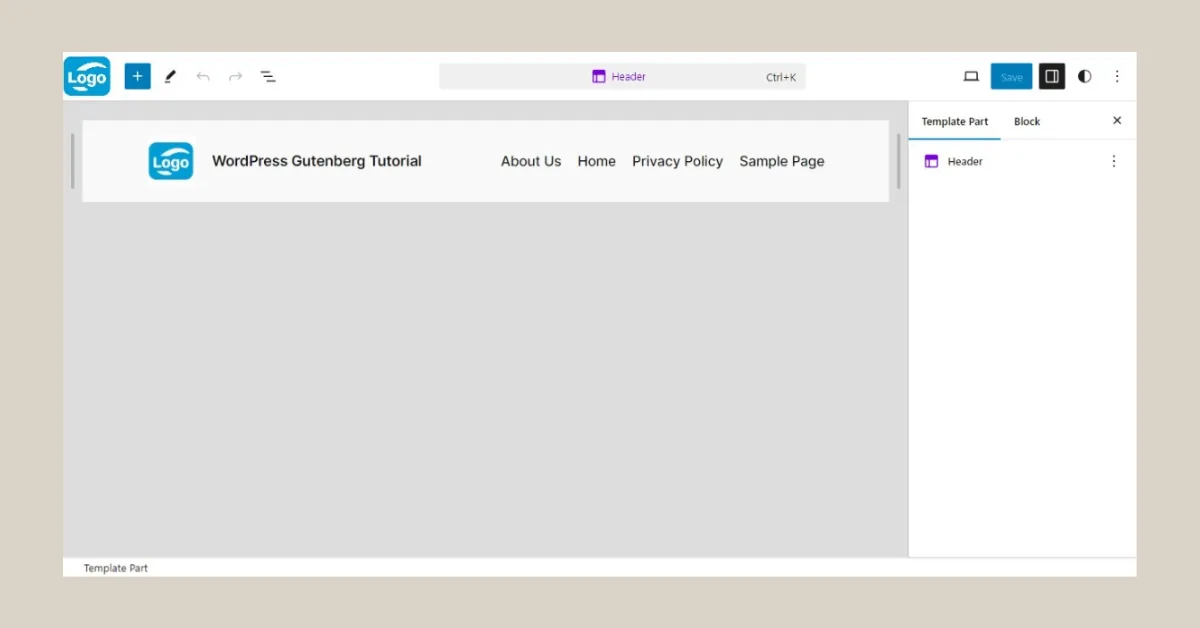Click the site Logo icon in top-left corner

[87, 76]
